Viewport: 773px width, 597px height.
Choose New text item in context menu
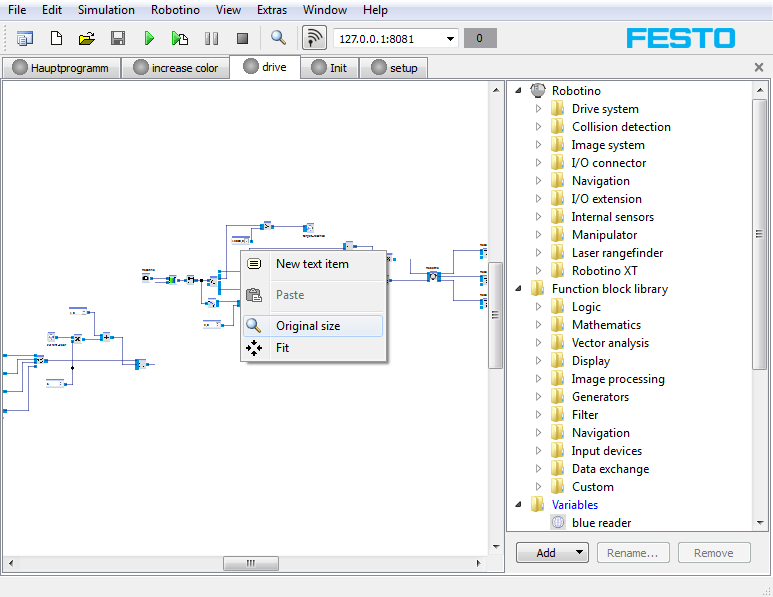313,264
